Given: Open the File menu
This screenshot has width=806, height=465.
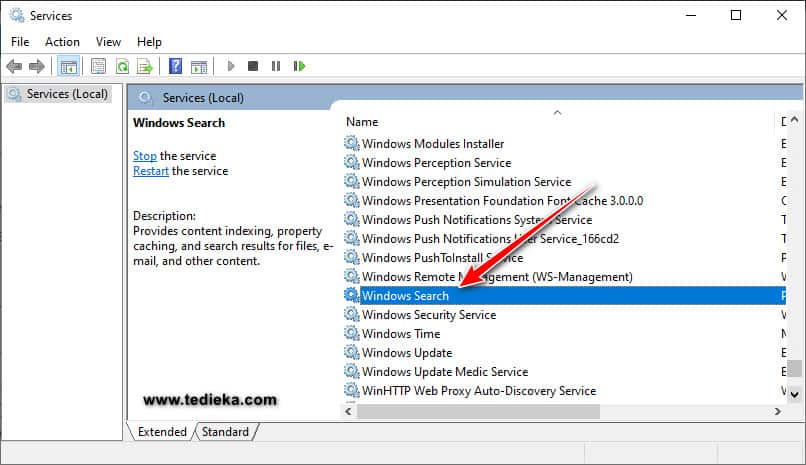Looking at the screenshot, I should tap(20, 42).
